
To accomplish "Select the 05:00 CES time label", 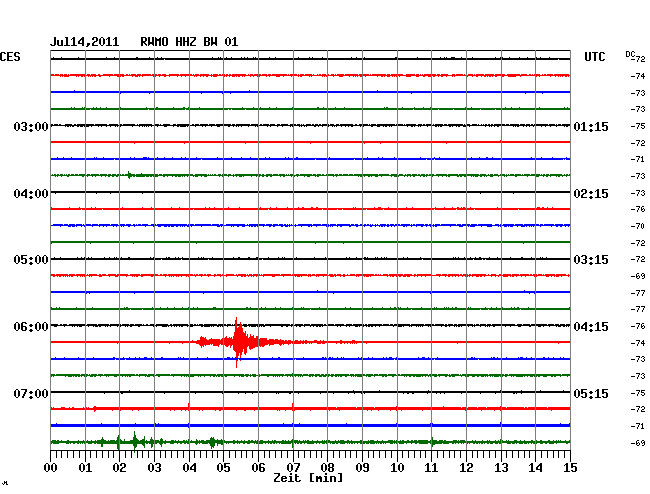I will 31,260.
